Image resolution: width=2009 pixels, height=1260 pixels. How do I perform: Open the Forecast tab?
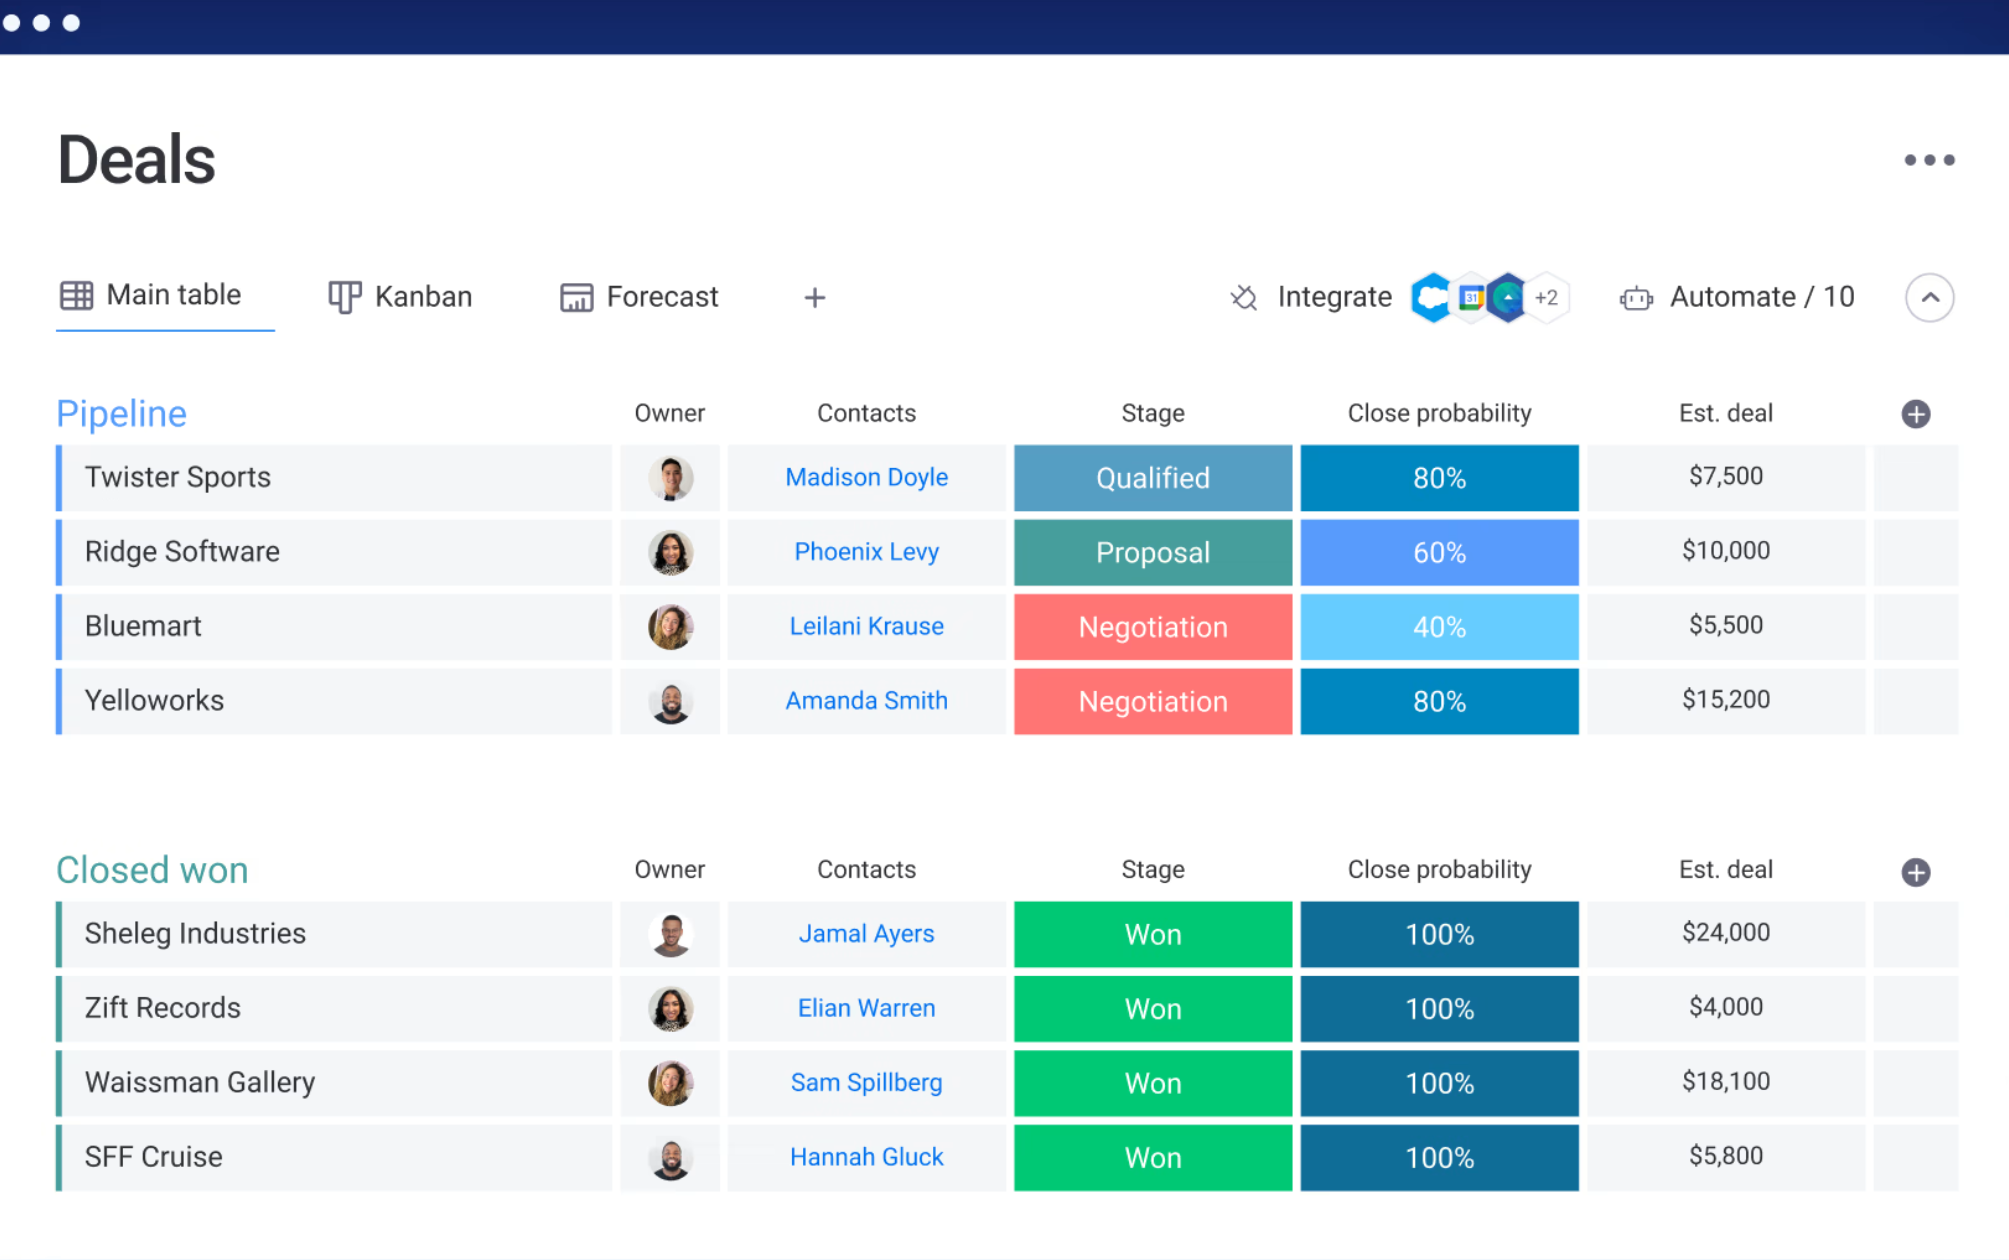639,297
